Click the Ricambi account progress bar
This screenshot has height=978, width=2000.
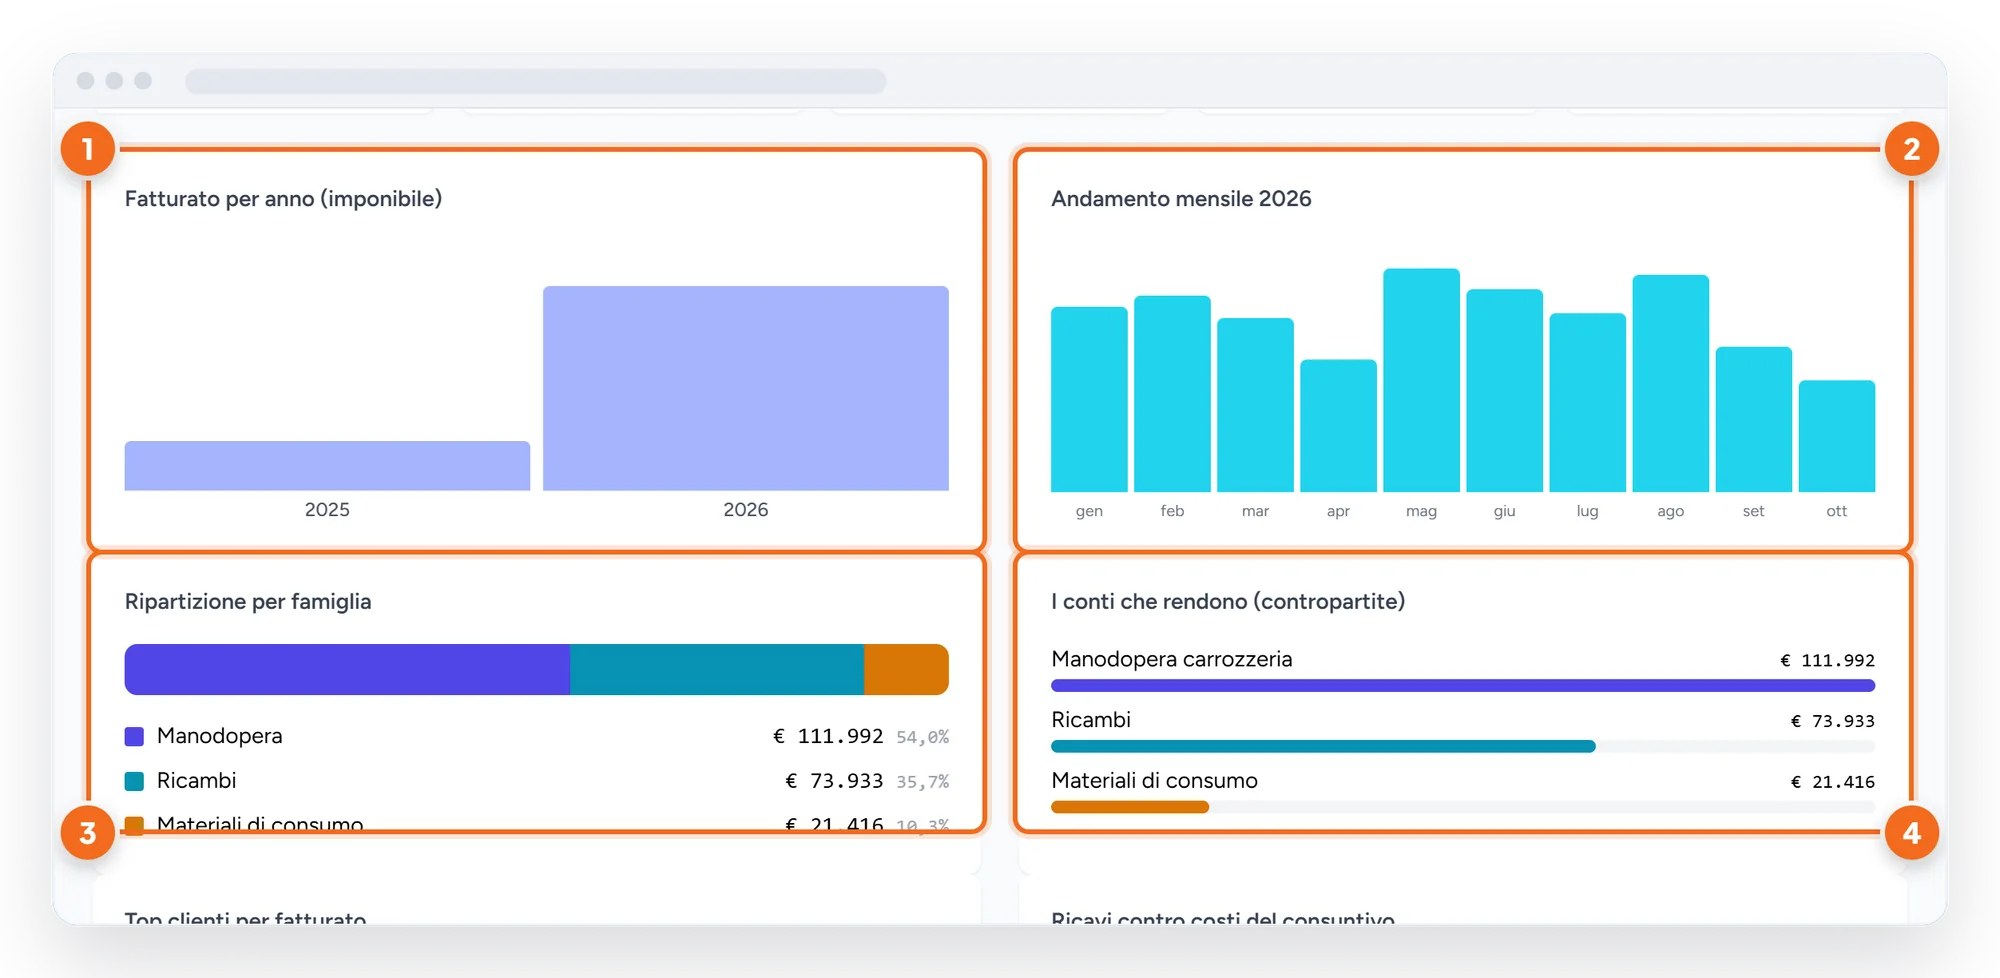click(1463, 746)
